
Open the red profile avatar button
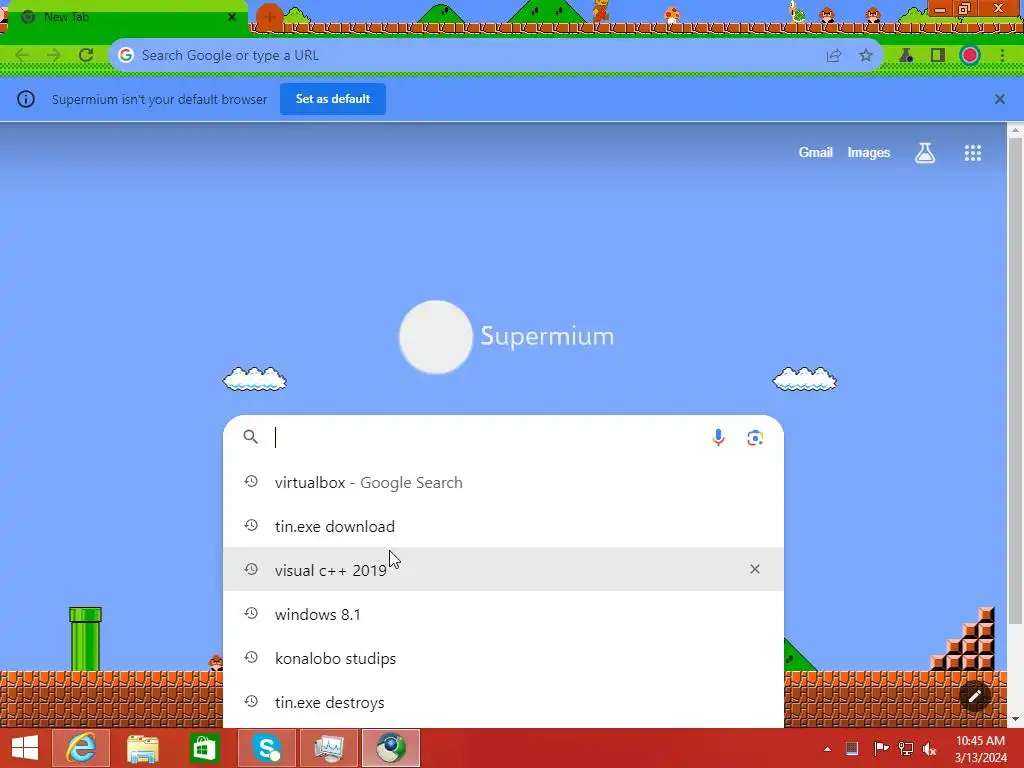pyautogui.click(x=970, y=56)
